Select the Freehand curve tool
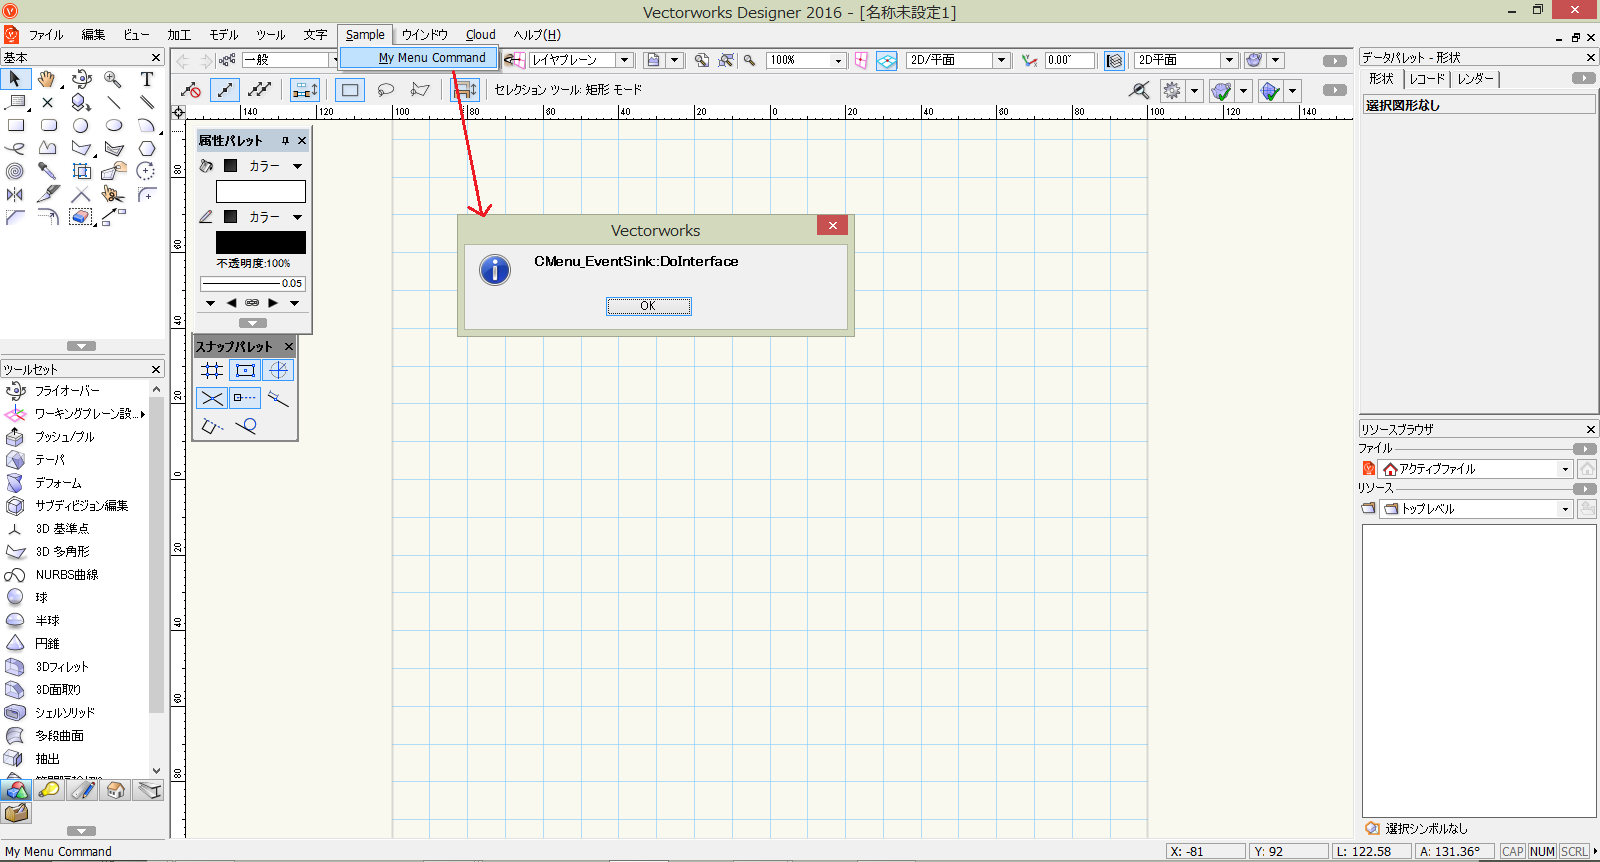This screenshot has width=1600, height=862. 15,148
